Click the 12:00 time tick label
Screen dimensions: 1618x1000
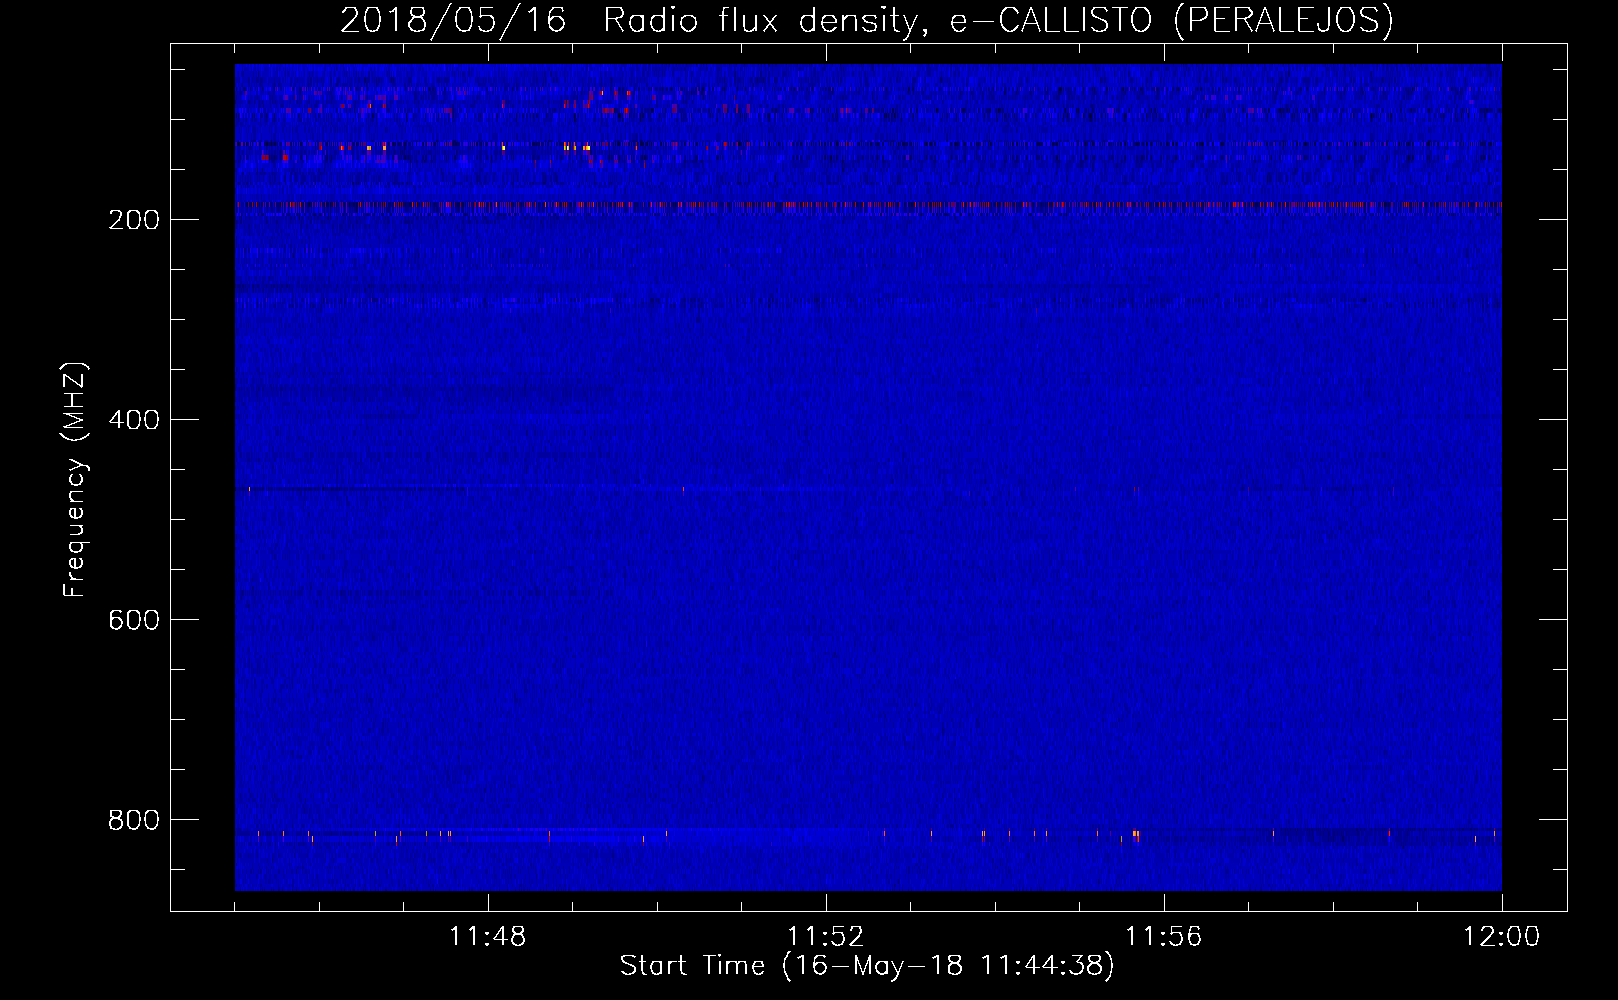(1502, 937)
